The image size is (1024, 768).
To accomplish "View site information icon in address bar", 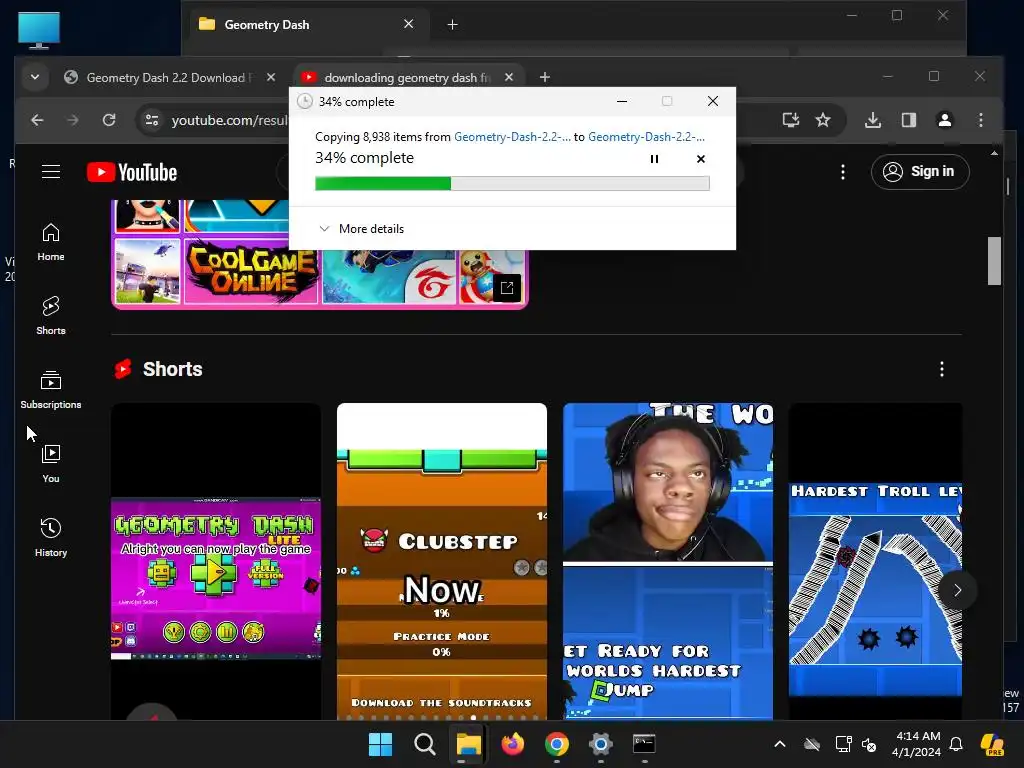I will pos(152,120).
